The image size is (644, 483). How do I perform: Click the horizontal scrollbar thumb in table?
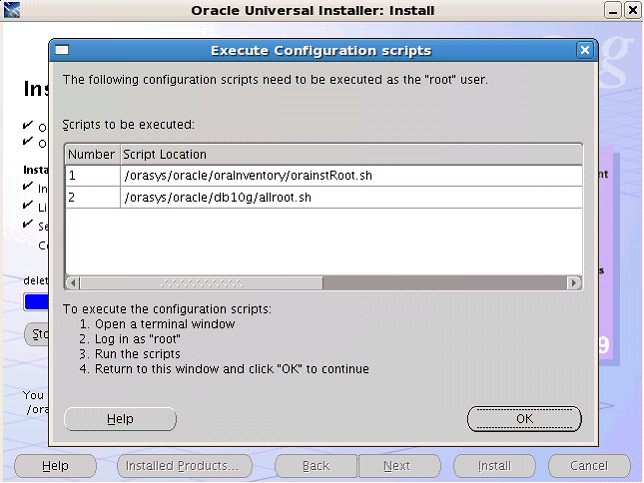tap(201, 283)
